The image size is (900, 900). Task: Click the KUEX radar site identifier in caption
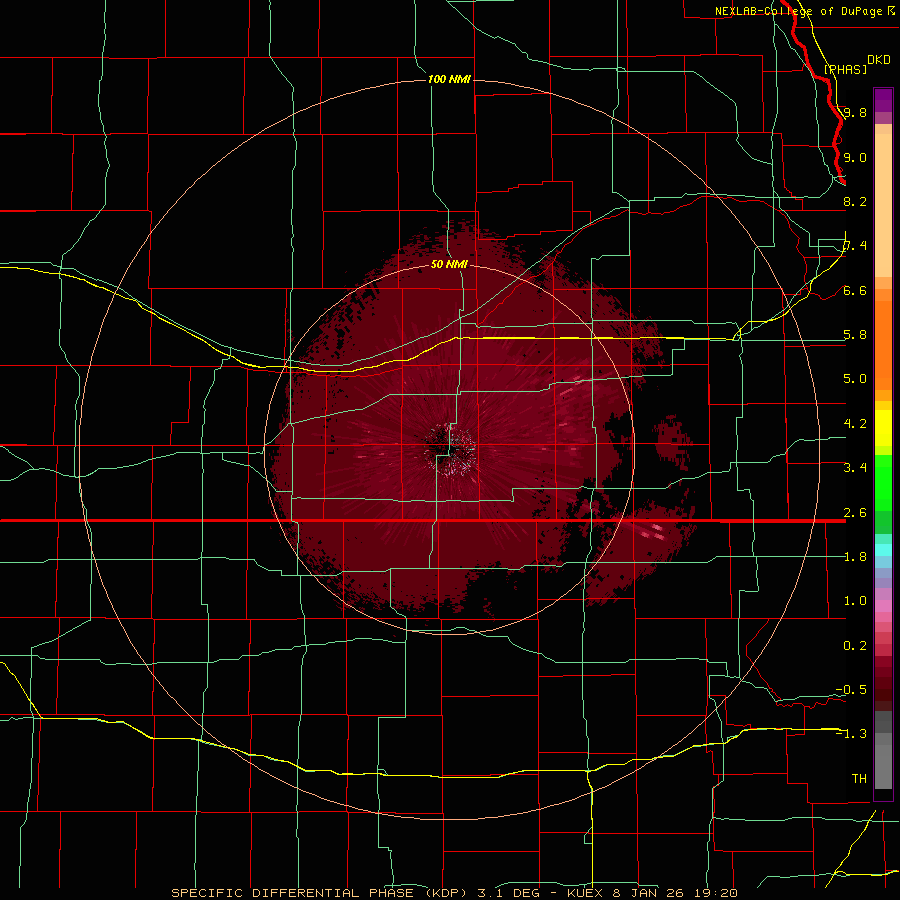coord(585,893)
